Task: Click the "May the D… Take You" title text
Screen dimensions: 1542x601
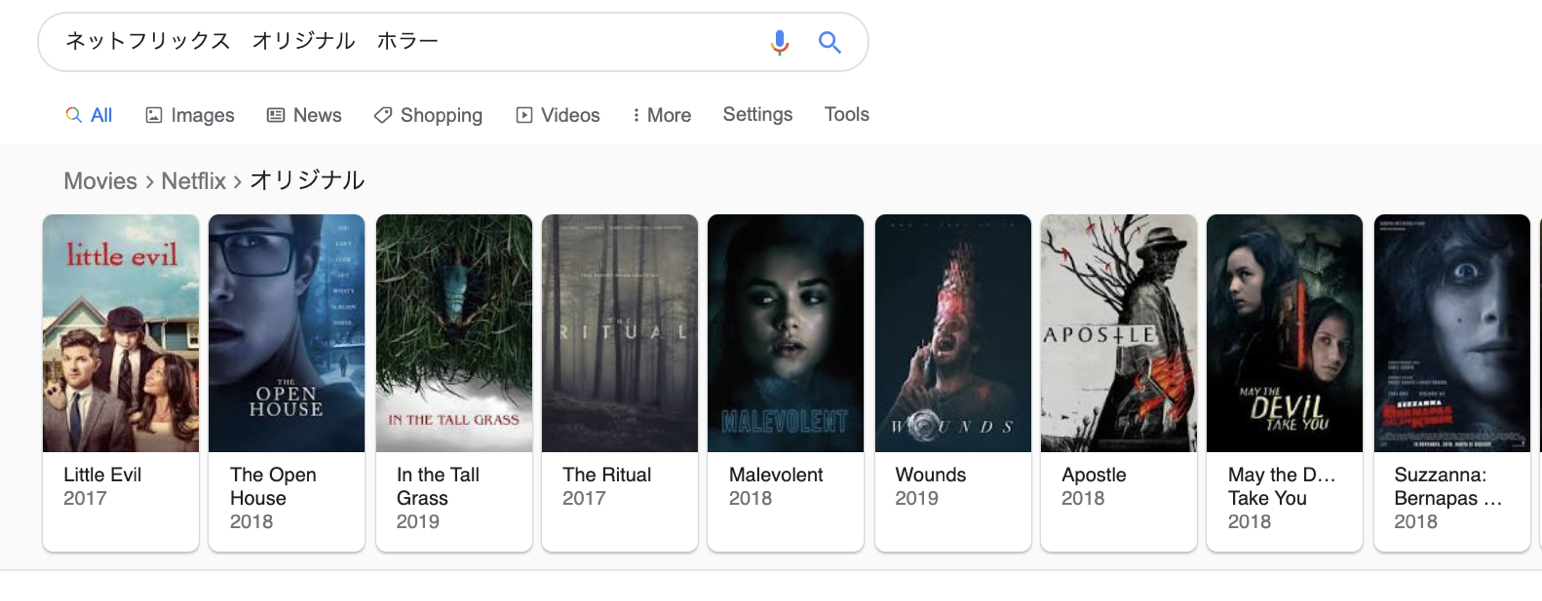Action: pos(1282,487)
